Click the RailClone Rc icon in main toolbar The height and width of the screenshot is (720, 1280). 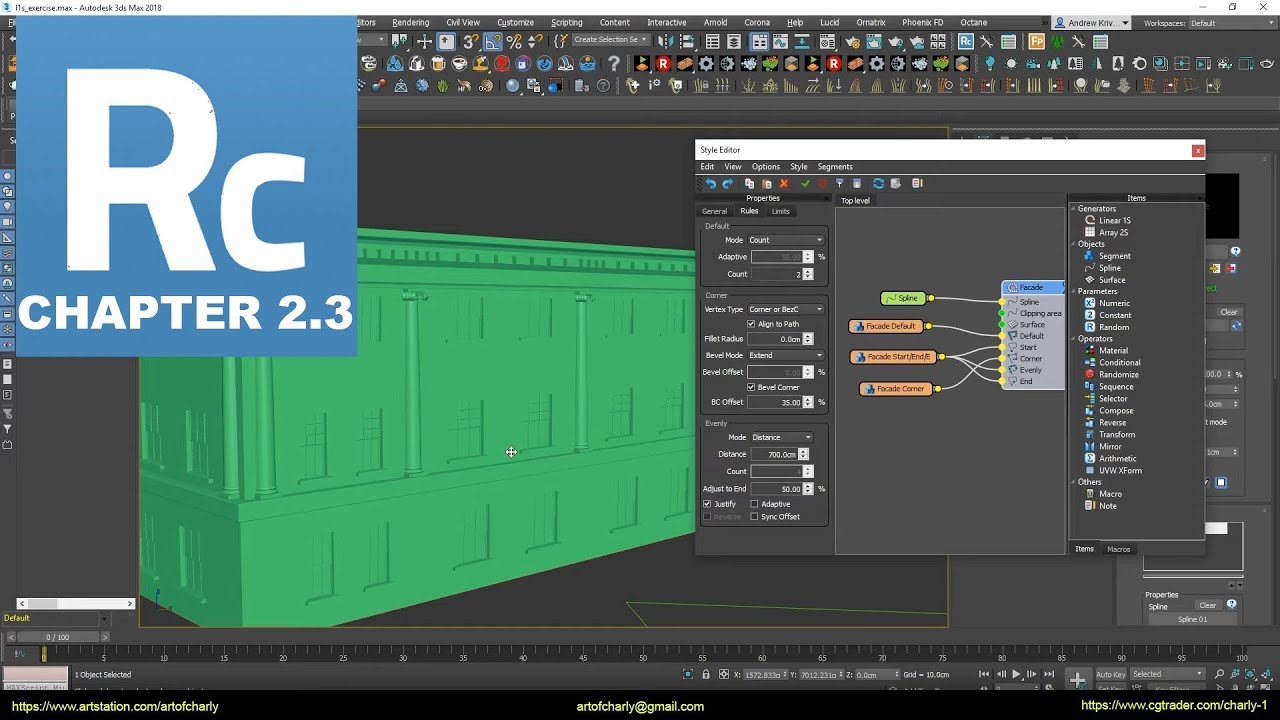point(966,42)
